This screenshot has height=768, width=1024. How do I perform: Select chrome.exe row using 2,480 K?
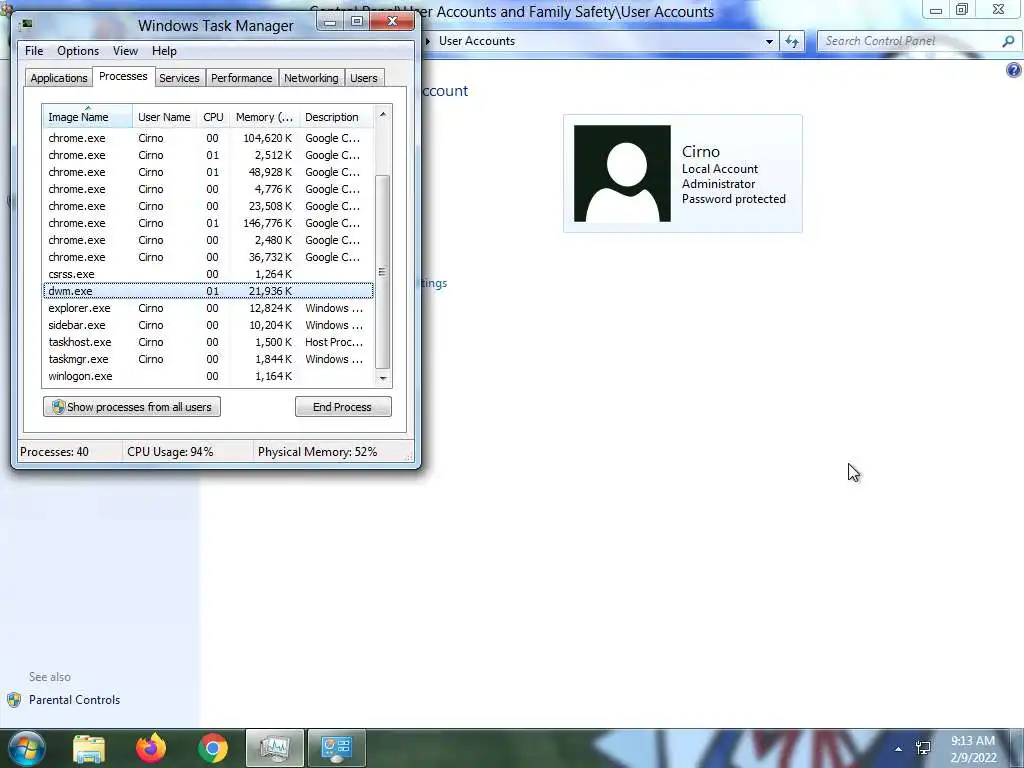pyautogui.click(x=209, y=240)
